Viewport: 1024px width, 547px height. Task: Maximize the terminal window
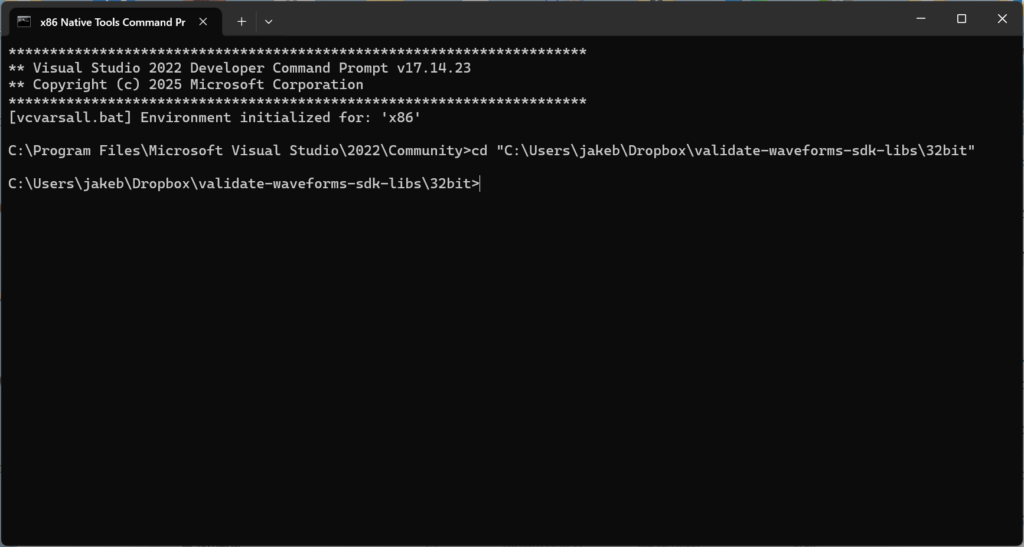point(961,19)
